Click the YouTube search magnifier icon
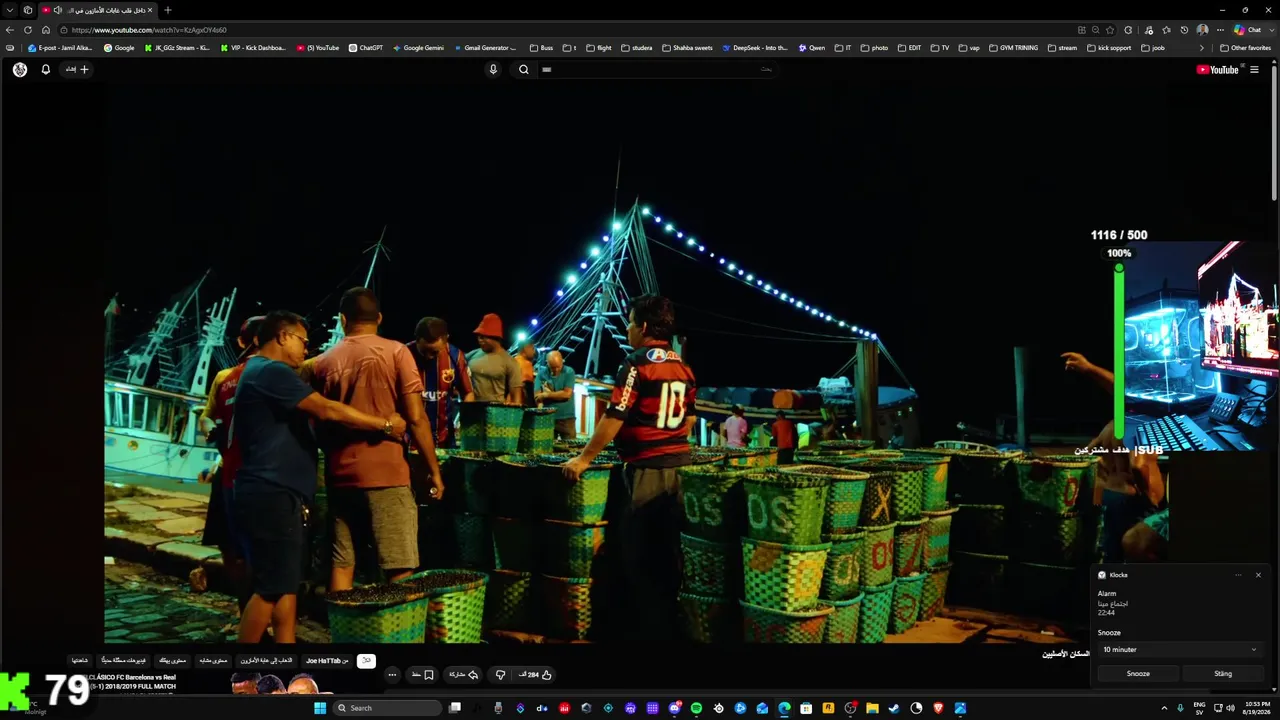The height and width of the screenshot is (720, 1280). 523,70
